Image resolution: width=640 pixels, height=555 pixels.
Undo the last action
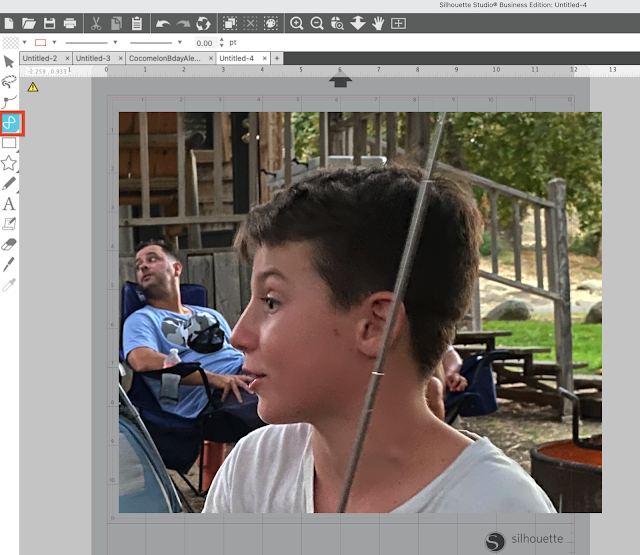(163, 24)
